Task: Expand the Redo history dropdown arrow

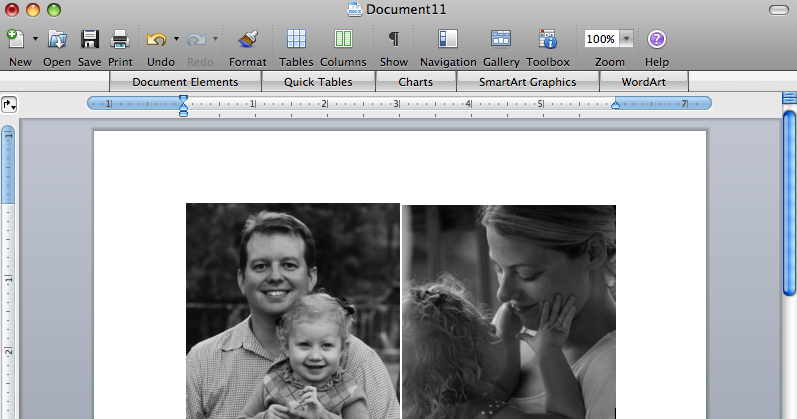Action: pyautogui.click(x=216, y=39)
